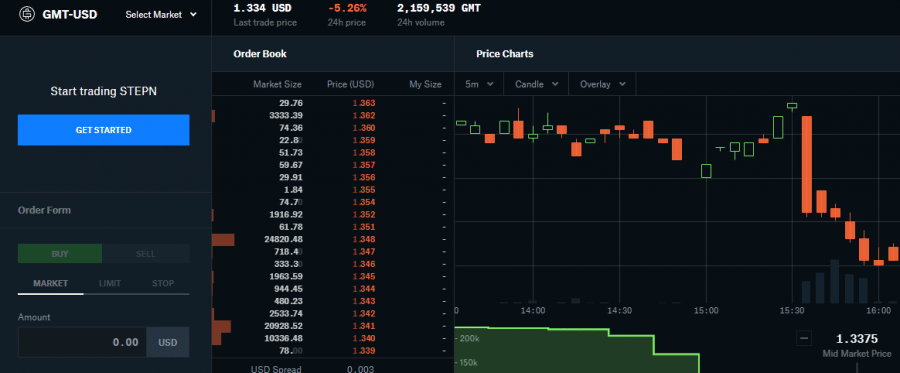900x373 pixels.
Task: Open the Overlay dropdown
Action: pyautogui.click(x=602, y=84)
